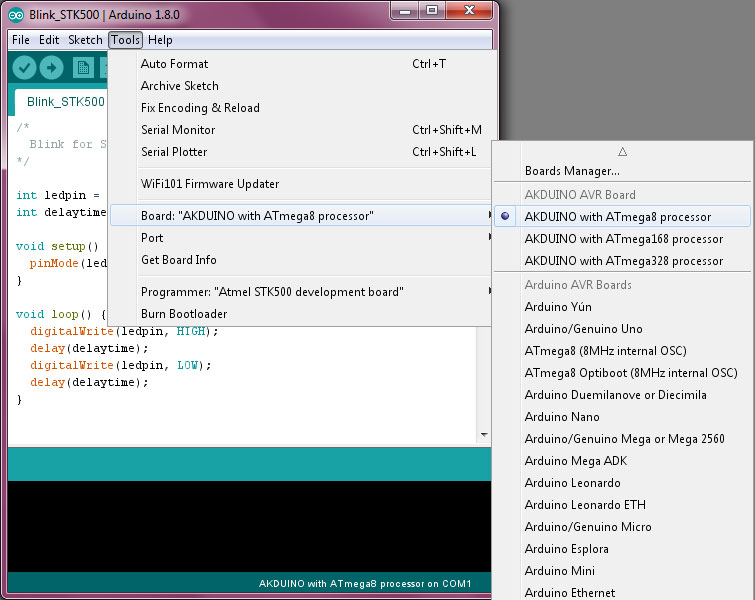Click the New sketch page icon
Image resolution: width=755 pixels, height=600 pixels.
coord(83,67)
